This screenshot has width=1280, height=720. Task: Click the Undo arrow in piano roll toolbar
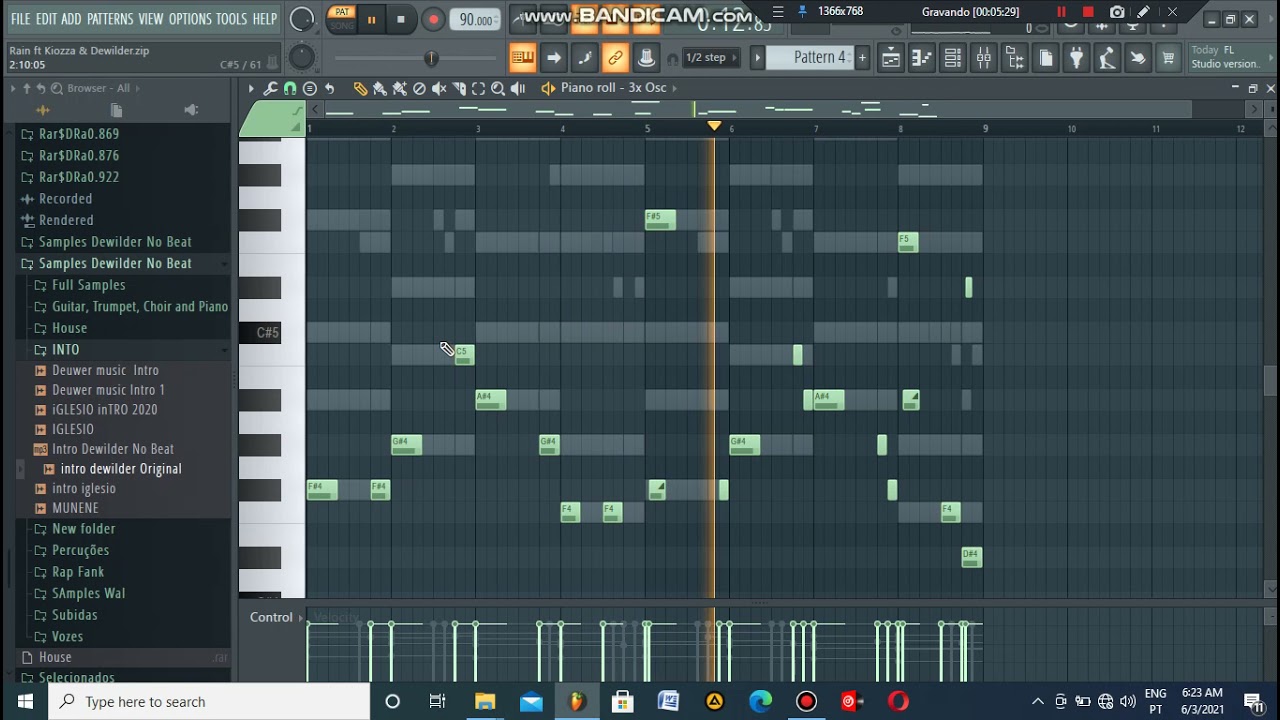pyautogui.click(x=329, y=88)
